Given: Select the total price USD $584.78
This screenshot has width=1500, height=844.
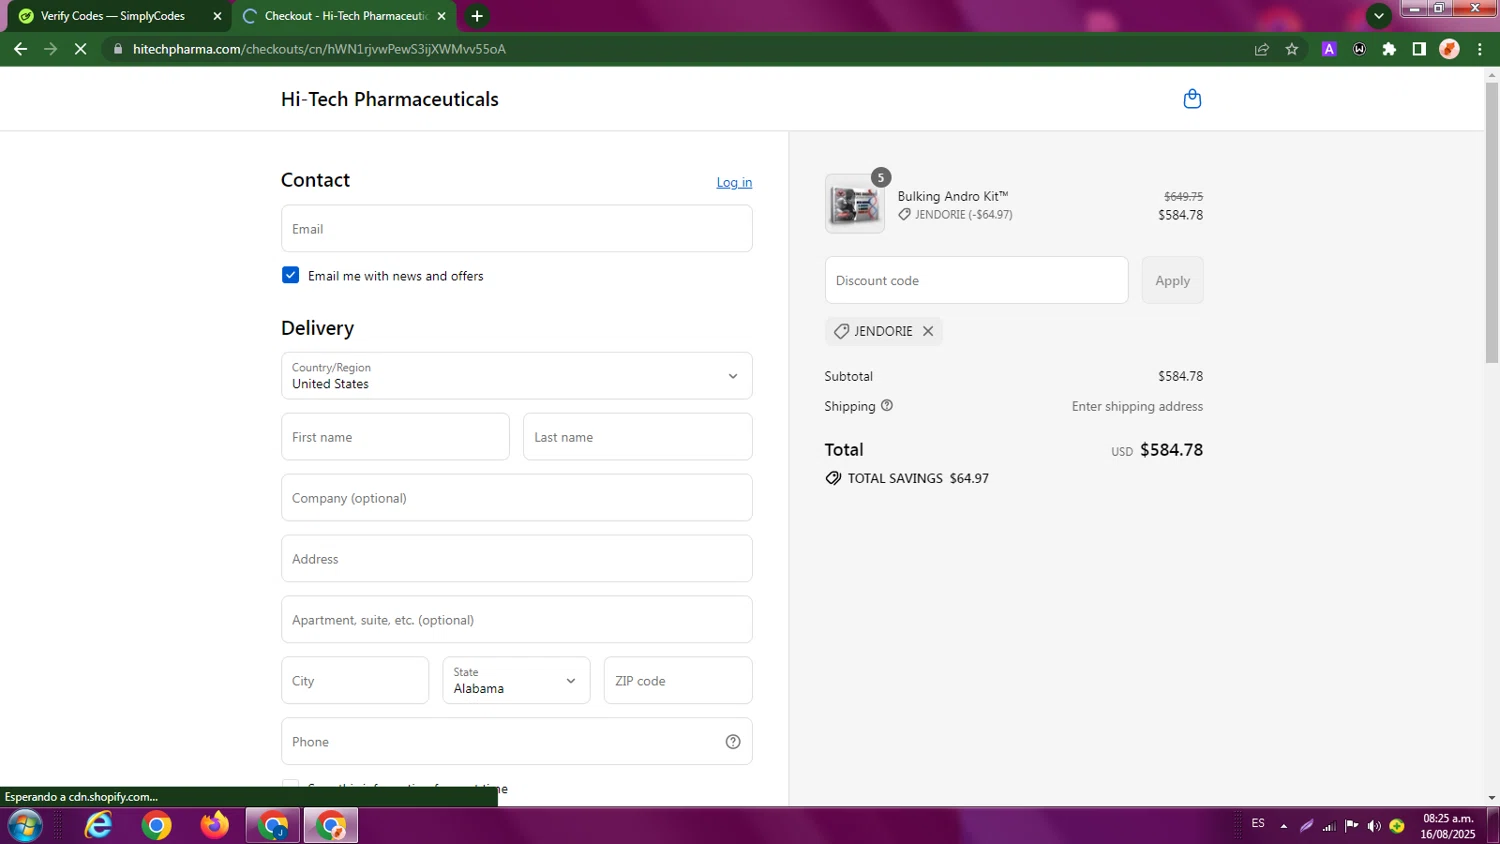Looking at the screenshot, I should (x=1157, y=450).
